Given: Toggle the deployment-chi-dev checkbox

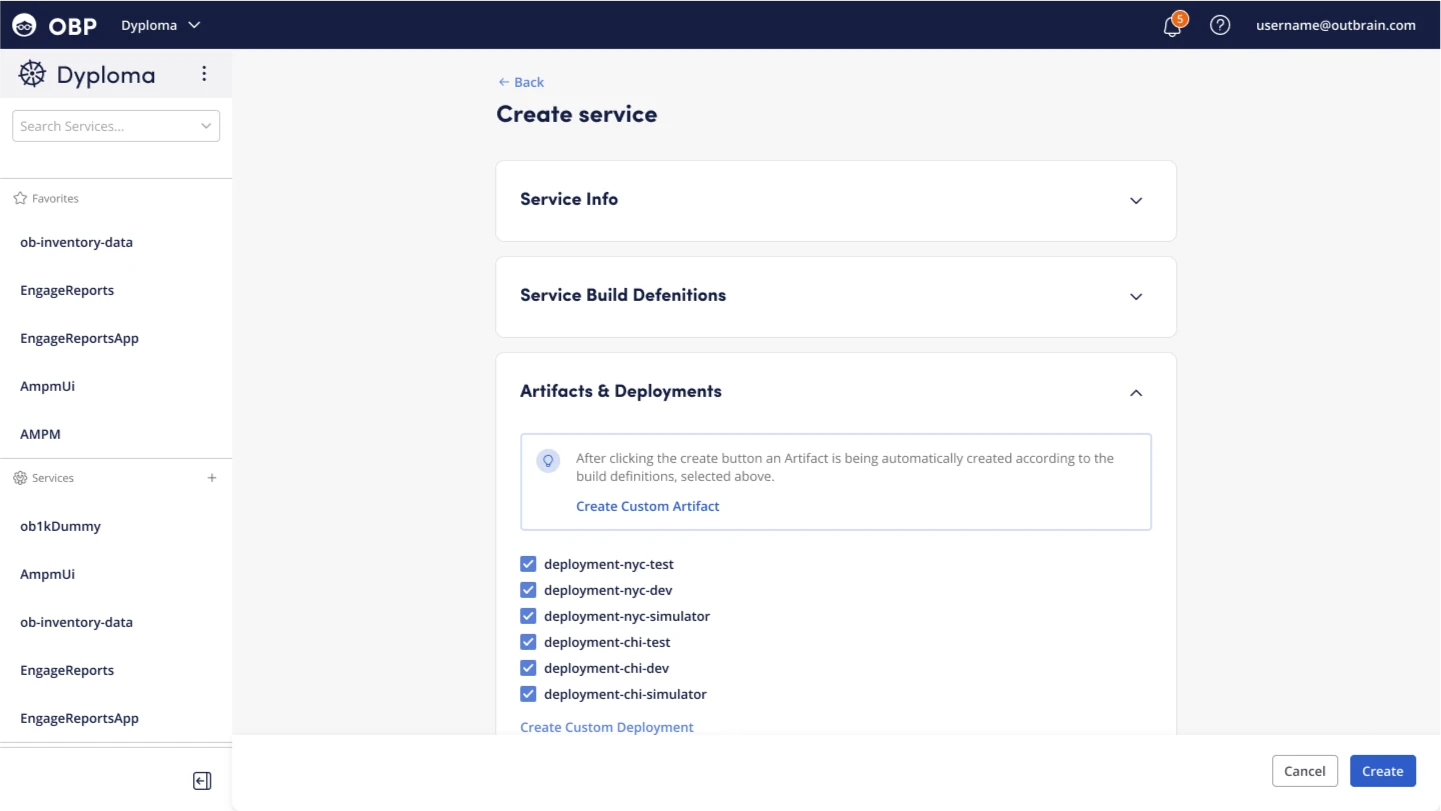Looking at the screenshot, I should click(528, 668).
